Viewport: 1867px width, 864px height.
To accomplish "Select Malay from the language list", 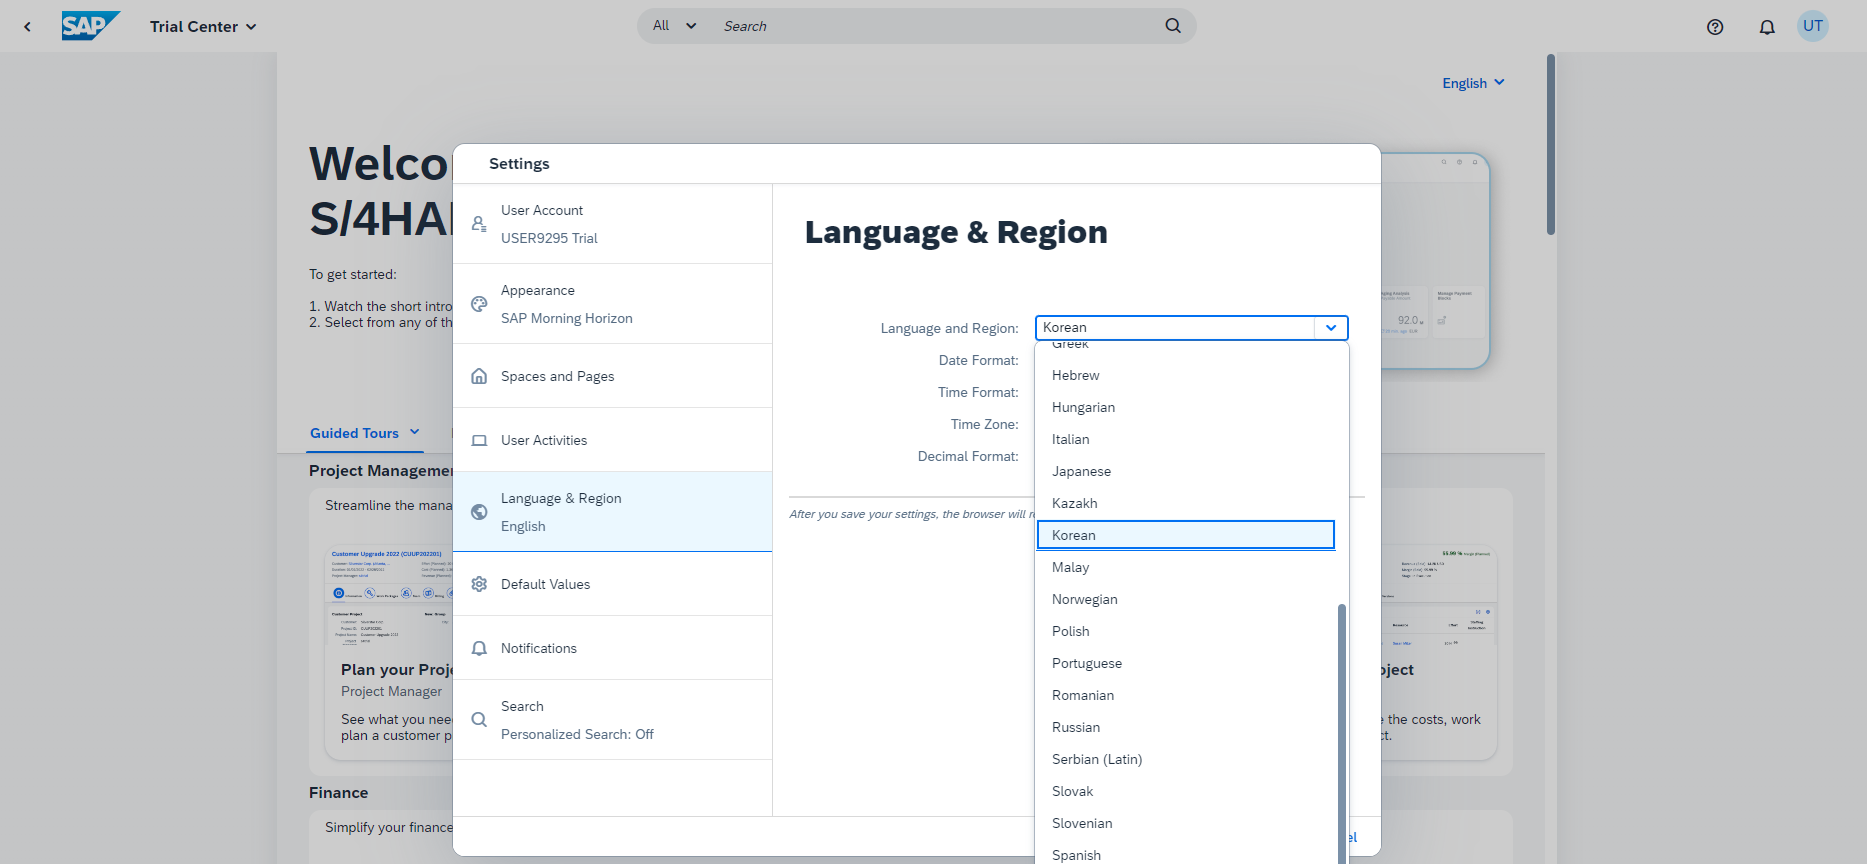I will (x=1186, y=567).
